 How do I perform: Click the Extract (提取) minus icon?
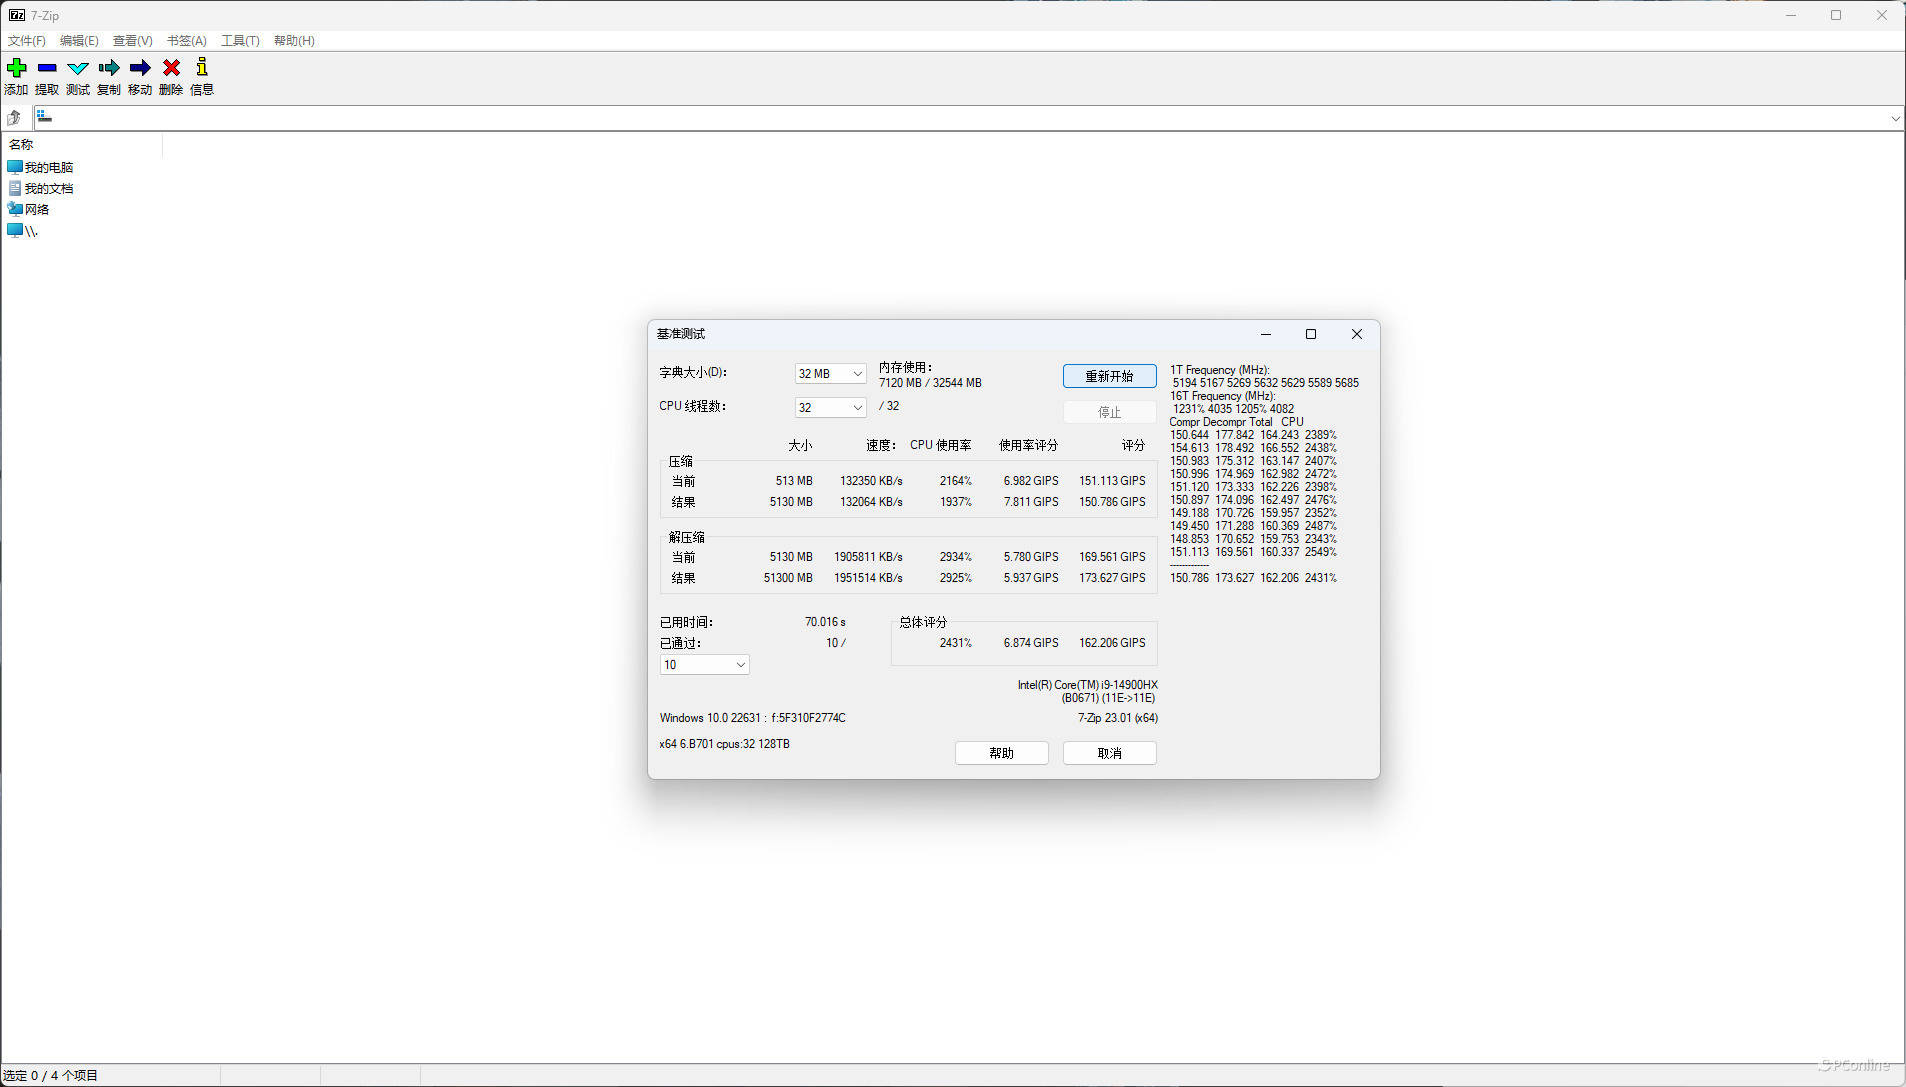[x=47, y=68]
